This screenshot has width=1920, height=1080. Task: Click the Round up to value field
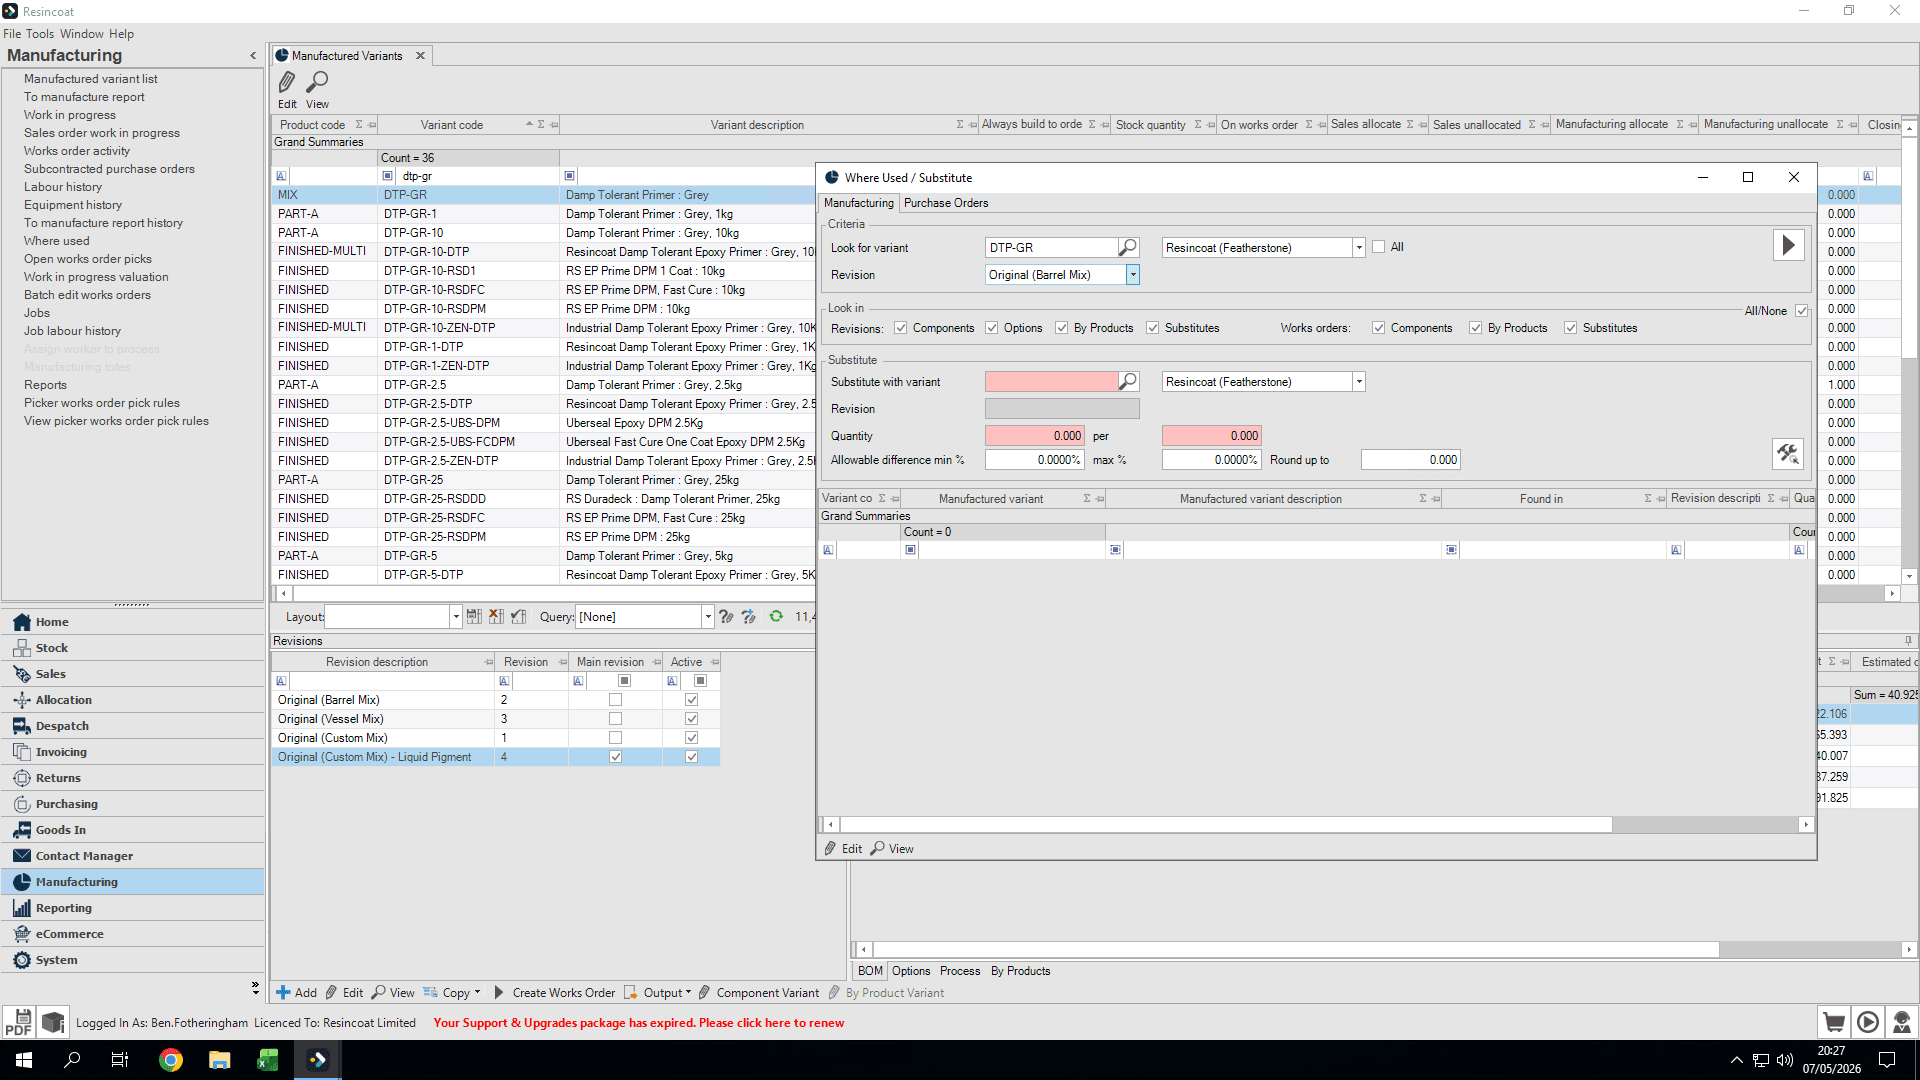(x=1410, y=460)
